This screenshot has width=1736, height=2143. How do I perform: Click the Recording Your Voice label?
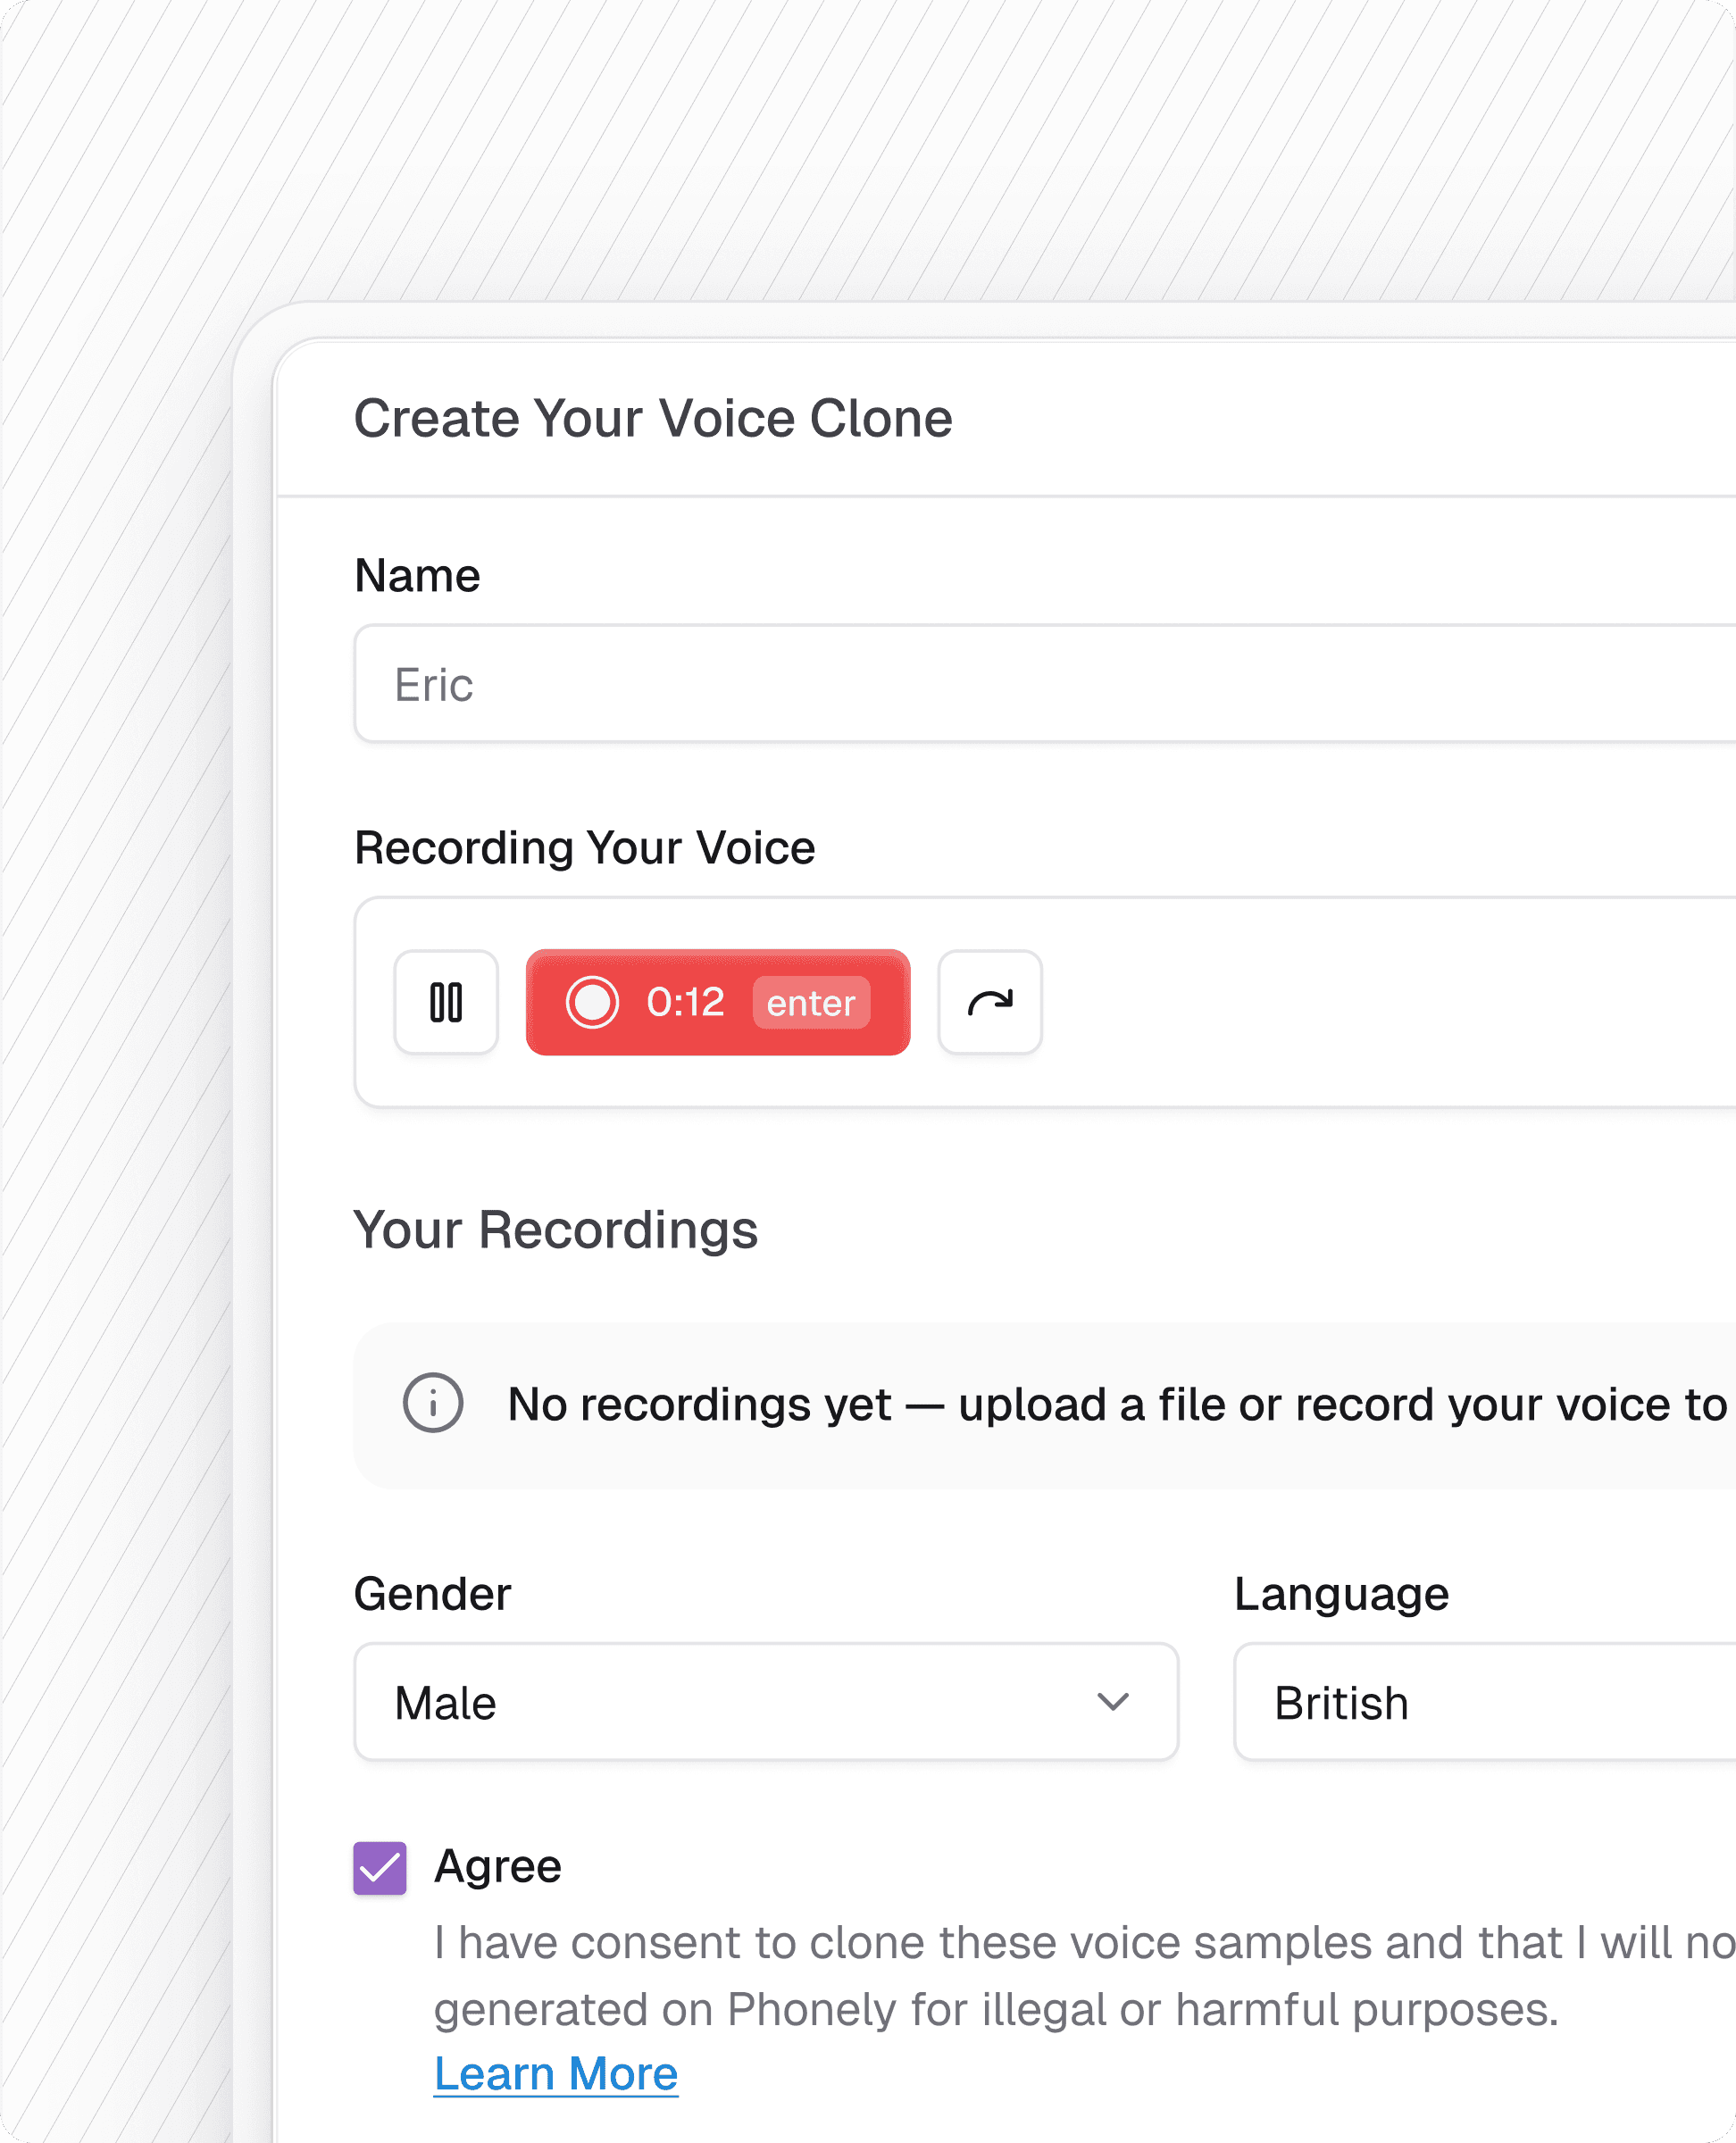click(585, 848)
